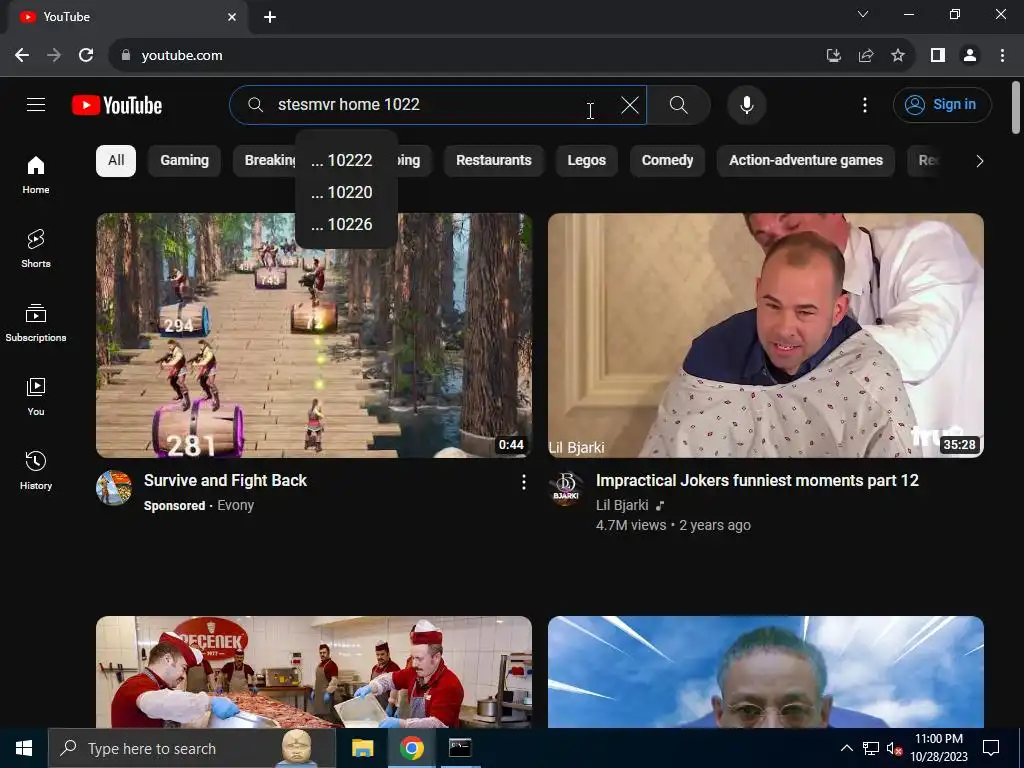Screen dimensions: 1024x768
Task: Install YouTube app from address bar icon
Action: (x=834, y=56)
